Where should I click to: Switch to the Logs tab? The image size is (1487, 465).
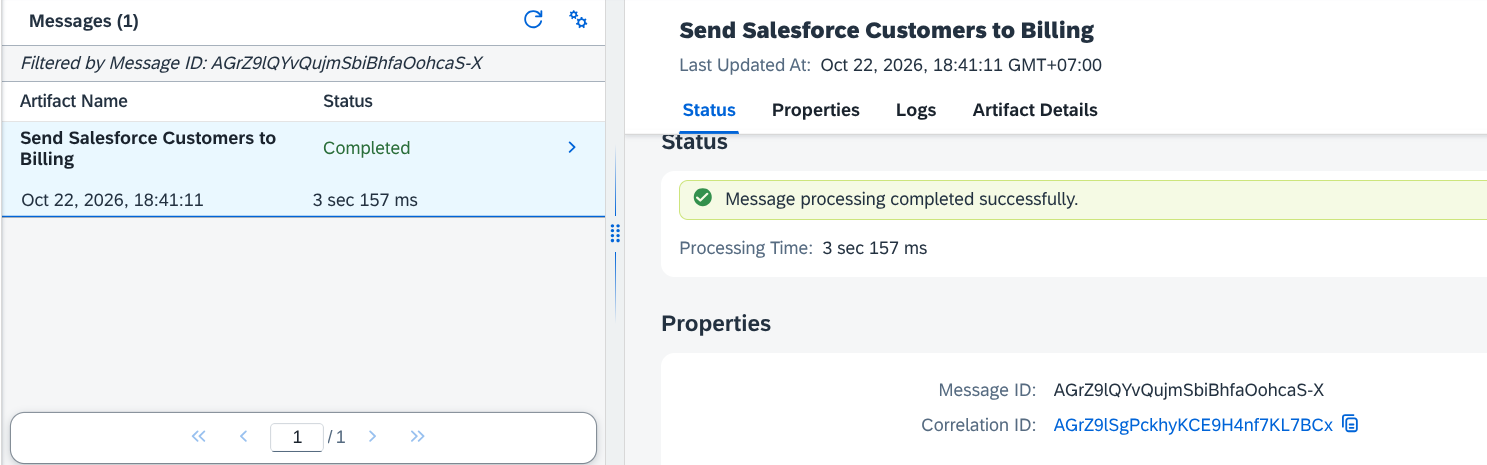click(916, 110)
